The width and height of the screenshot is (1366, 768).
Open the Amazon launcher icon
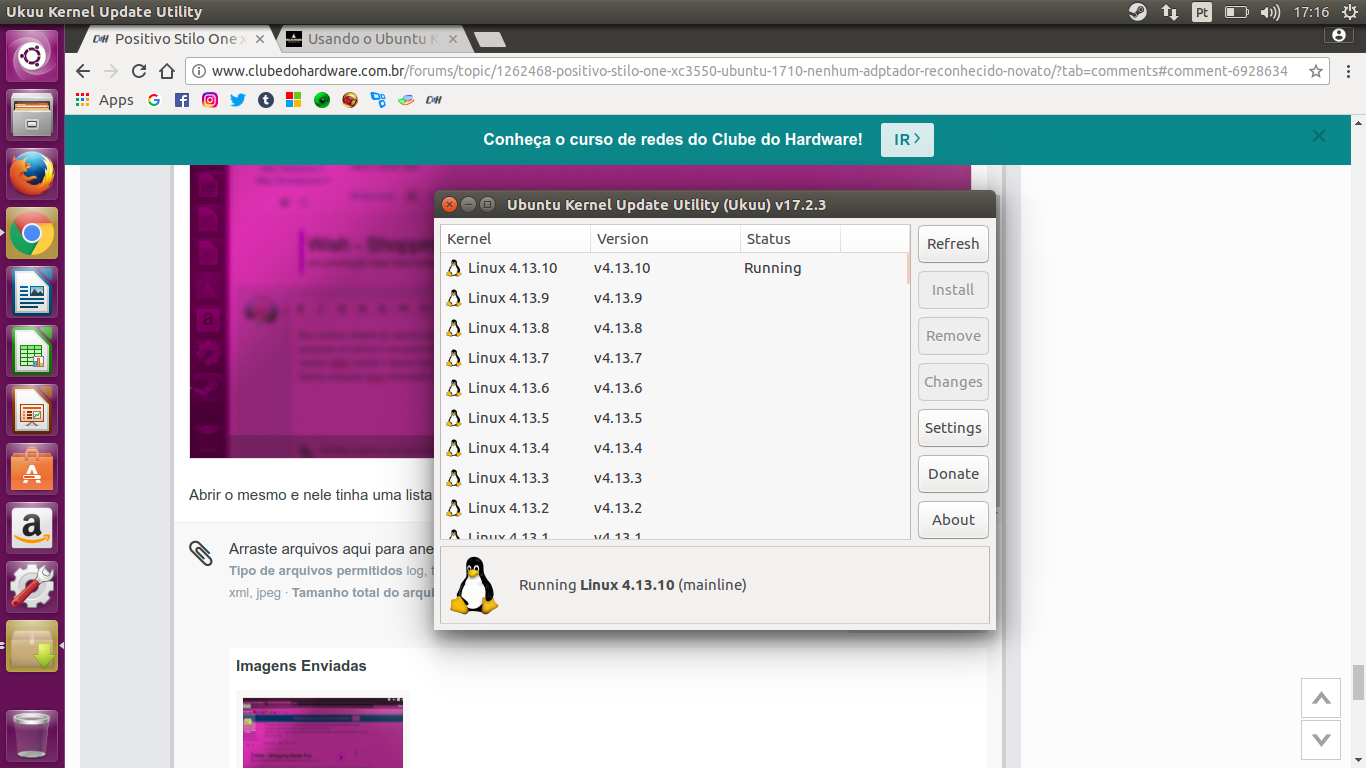click(x=32, y=528)
